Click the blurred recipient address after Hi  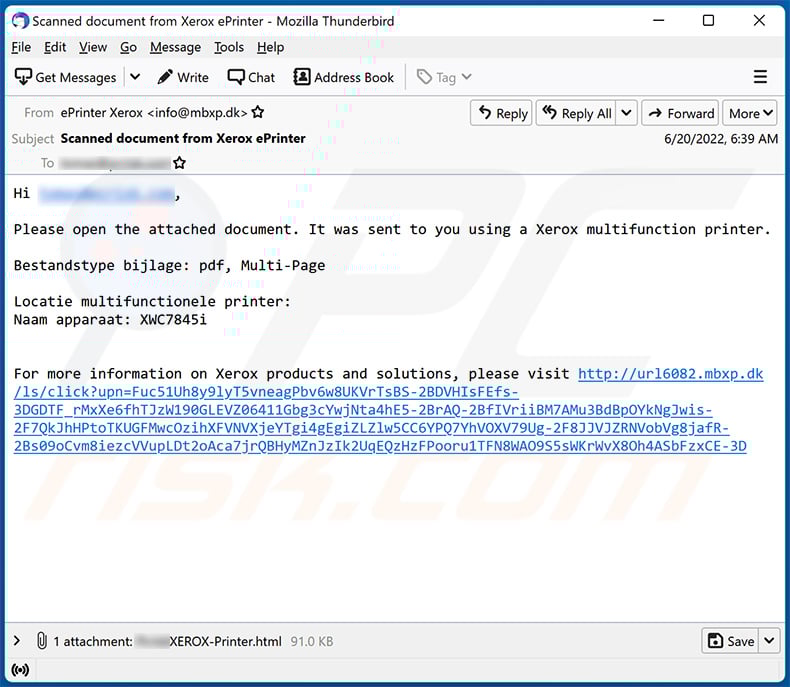(107, 194)
